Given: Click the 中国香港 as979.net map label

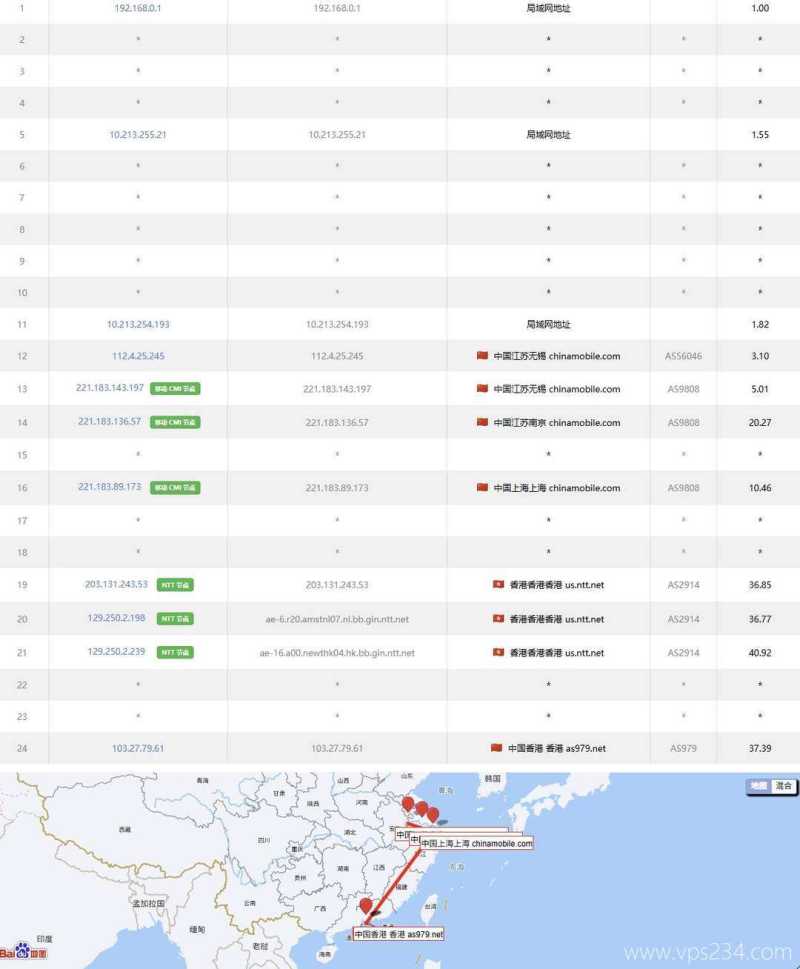Looking at the screenshot, I should point(398,934).
